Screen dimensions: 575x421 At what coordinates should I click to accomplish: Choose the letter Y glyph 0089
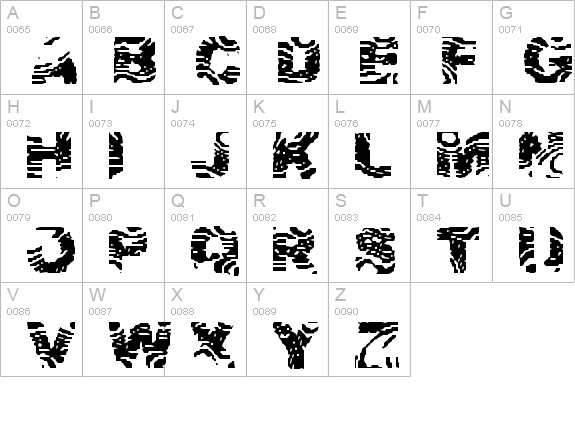point(288,329)
